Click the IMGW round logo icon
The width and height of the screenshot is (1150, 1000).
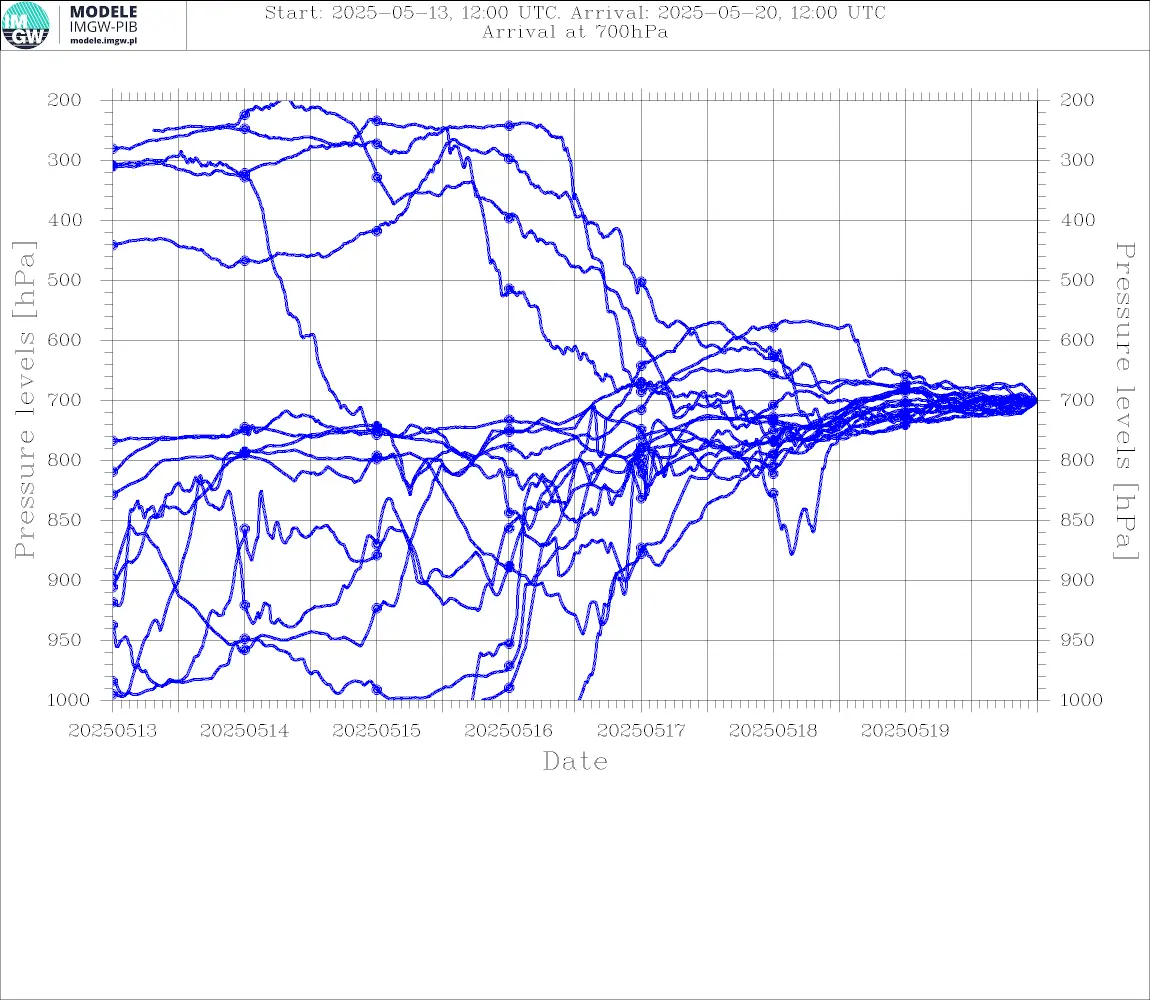tap(26, 25)
